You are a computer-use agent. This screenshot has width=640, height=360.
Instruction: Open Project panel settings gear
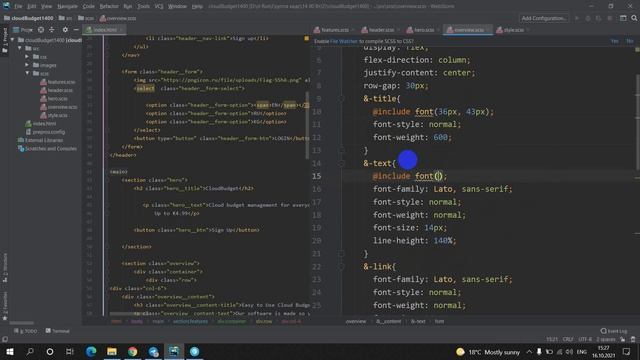tap(65, 30)
